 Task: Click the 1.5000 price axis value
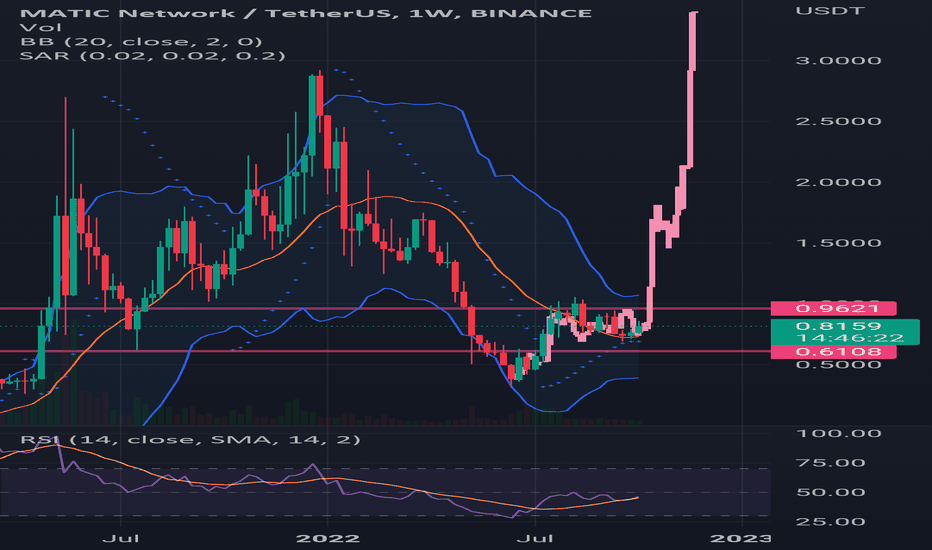838,243
